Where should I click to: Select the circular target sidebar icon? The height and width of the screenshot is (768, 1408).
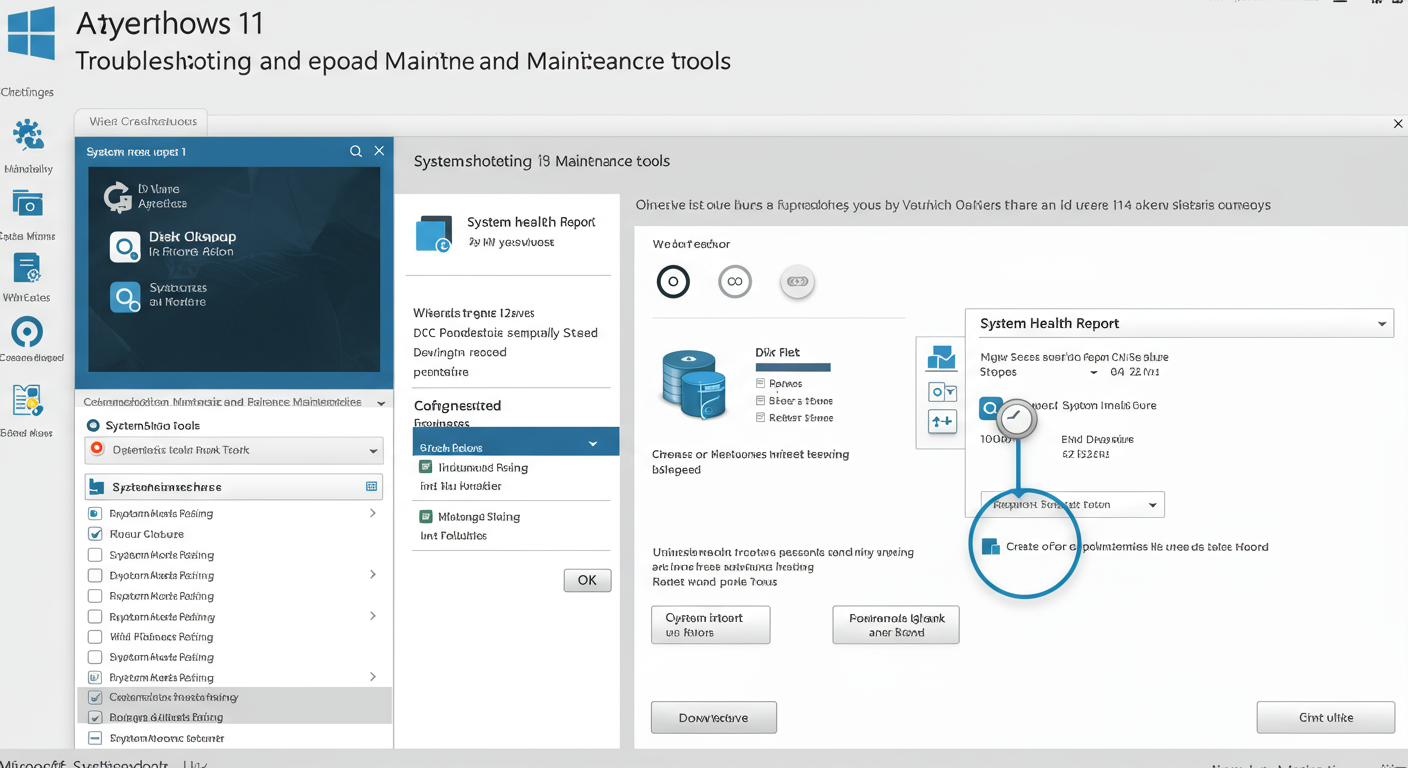pos(27,332)
